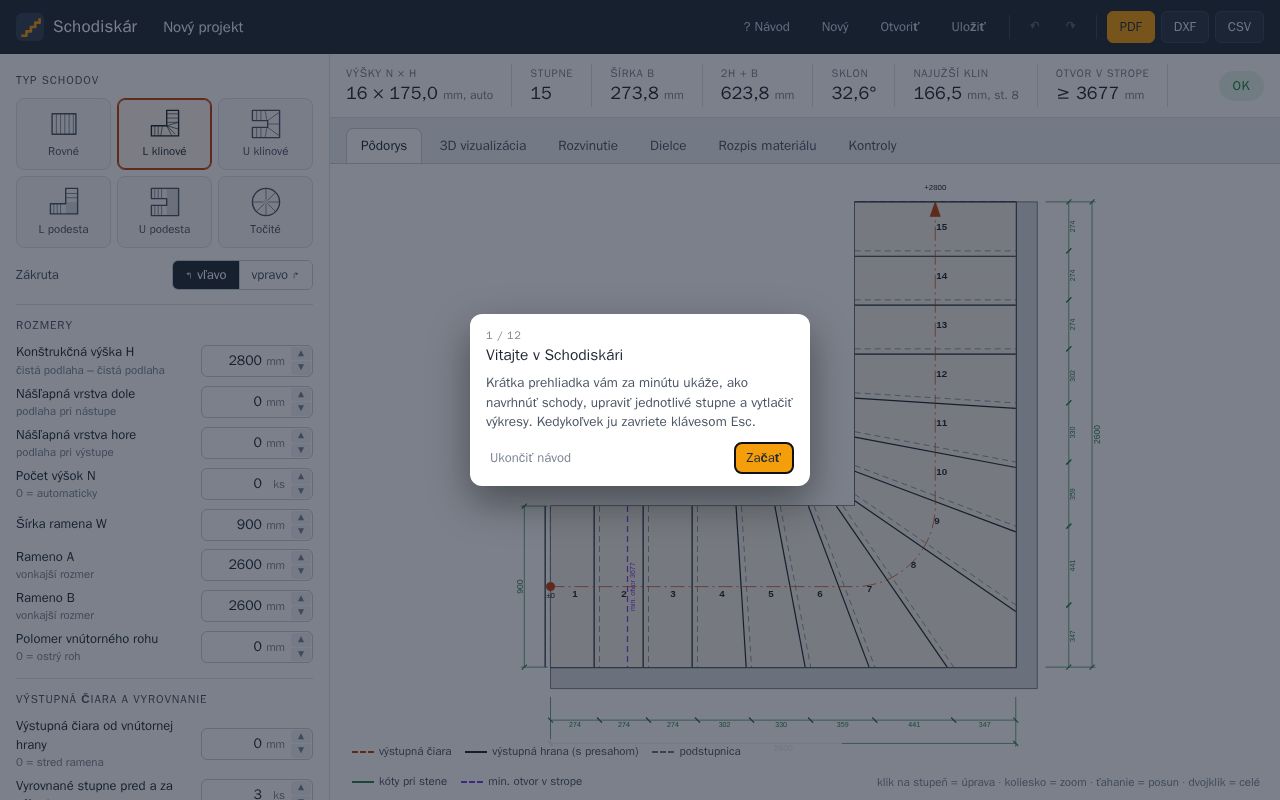The width and height of the screenshot is (1280, 800).
Task: Switch to the 3D vizualizácia tab
Action: (x=483, y=145)
